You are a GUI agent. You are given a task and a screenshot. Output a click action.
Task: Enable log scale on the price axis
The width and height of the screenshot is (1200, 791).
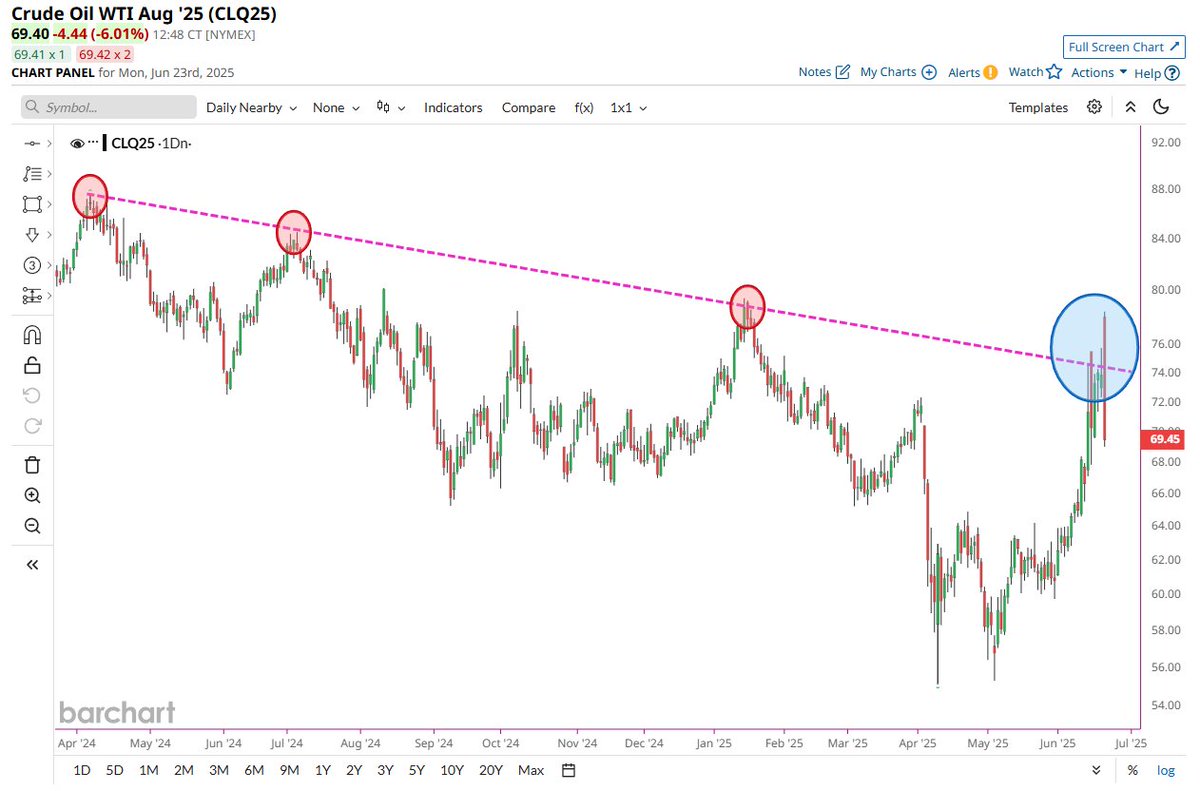coord(1167,770)
